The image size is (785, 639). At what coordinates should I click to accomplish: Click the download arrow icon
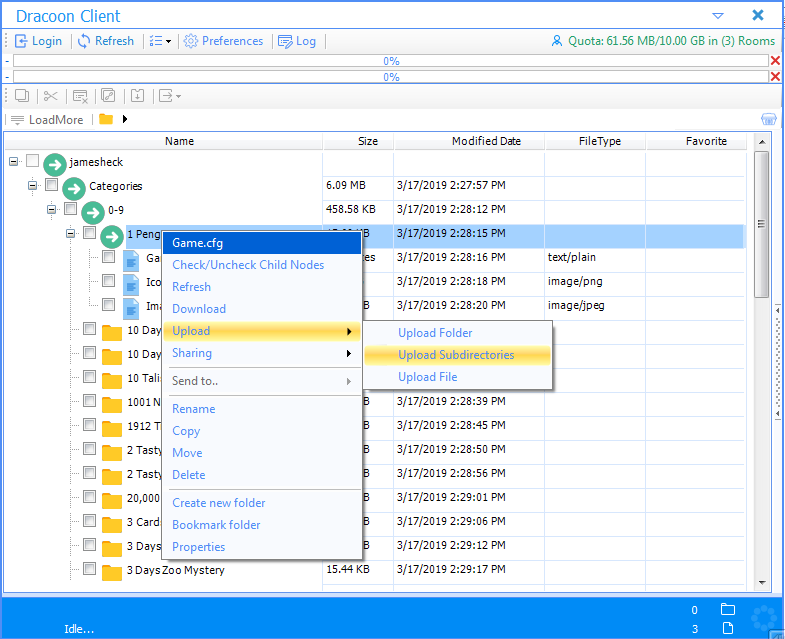pos(138,95)
